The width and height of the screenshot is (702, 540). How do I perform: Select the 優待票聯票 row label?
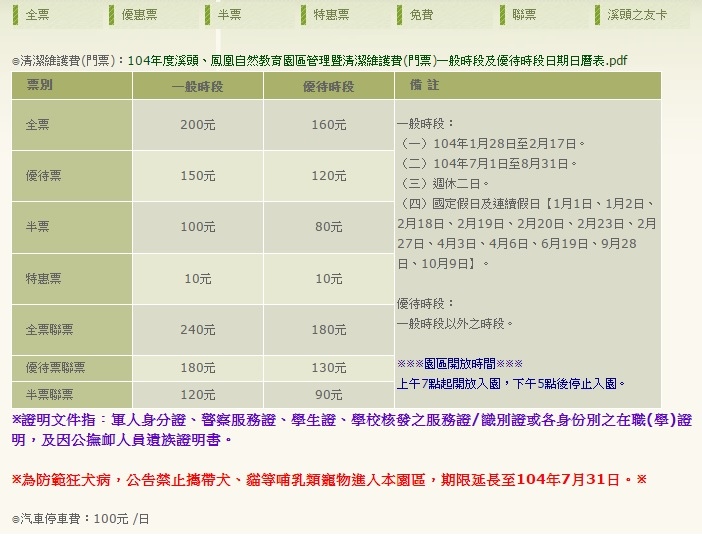(55, 368)
